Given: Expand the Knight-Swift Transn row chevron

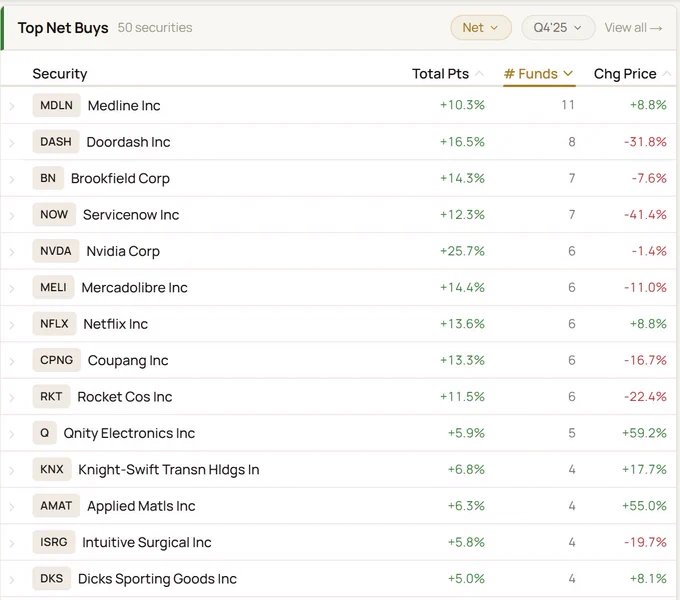Looking at the screenshot, I should pyautogui.click(x=12, y=470).
